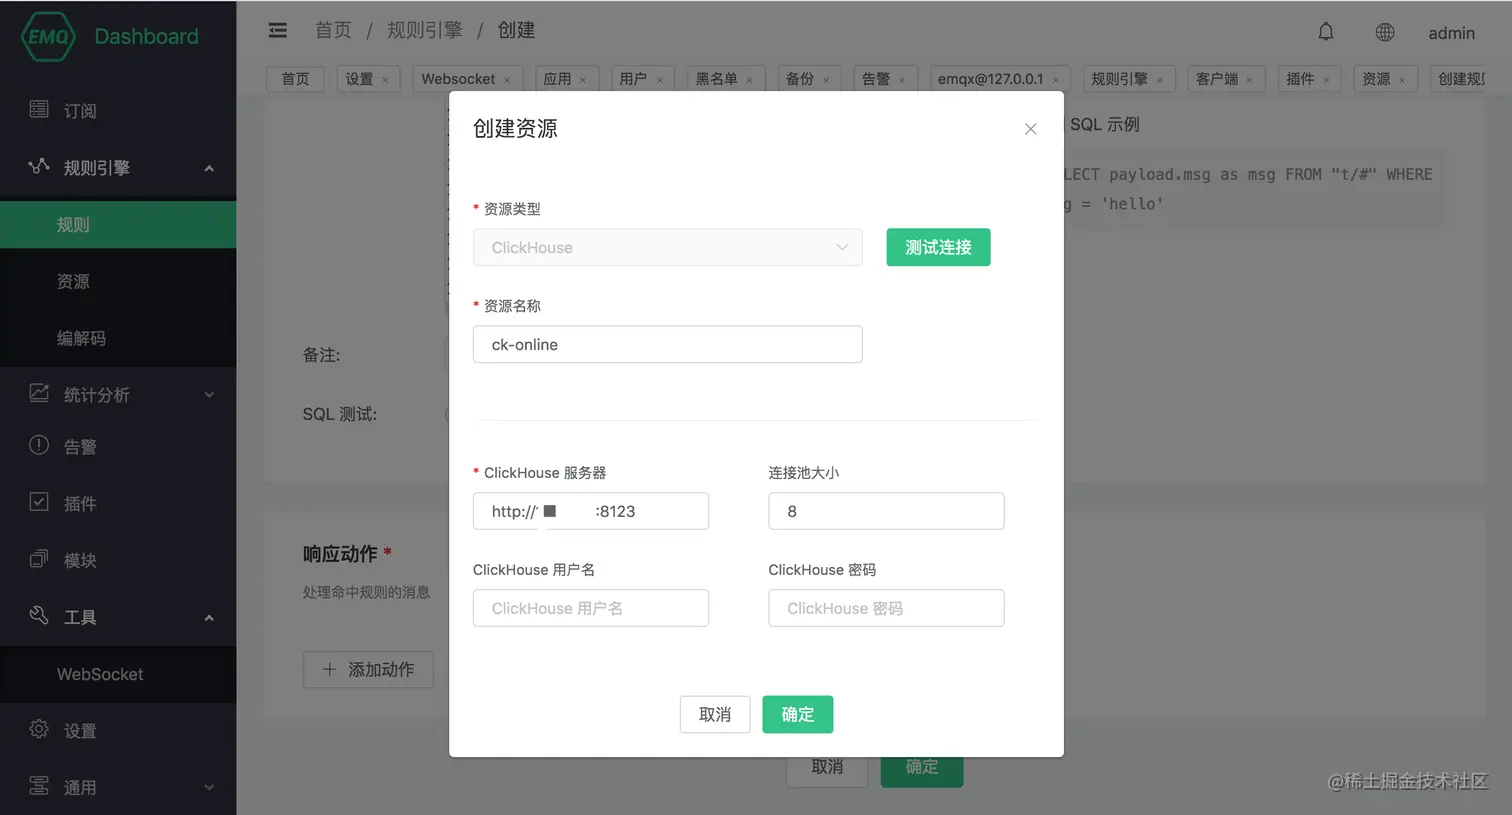The image size is (1512, 815).
Task: Click 规则引擎 breadcrumb link
Action: click(425, 30)
